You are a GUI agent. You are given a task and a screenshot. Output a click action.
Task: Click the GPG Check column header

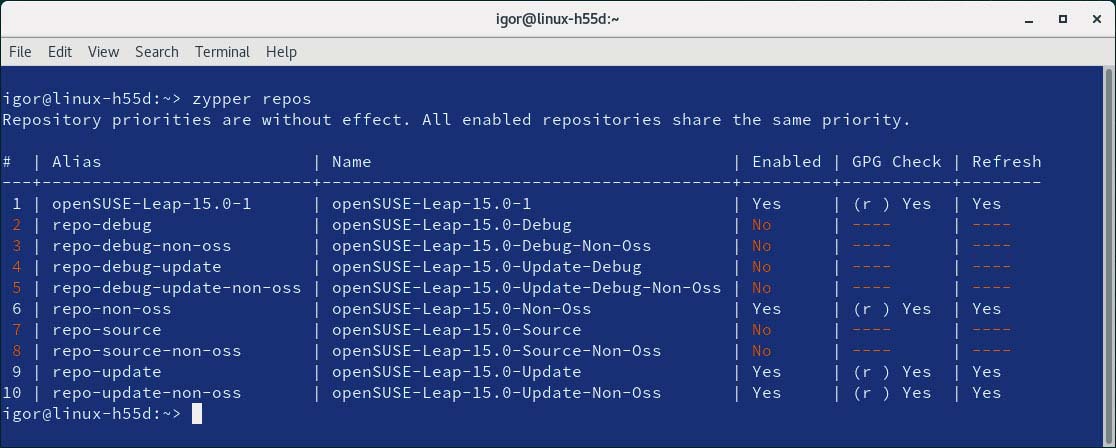897,162
